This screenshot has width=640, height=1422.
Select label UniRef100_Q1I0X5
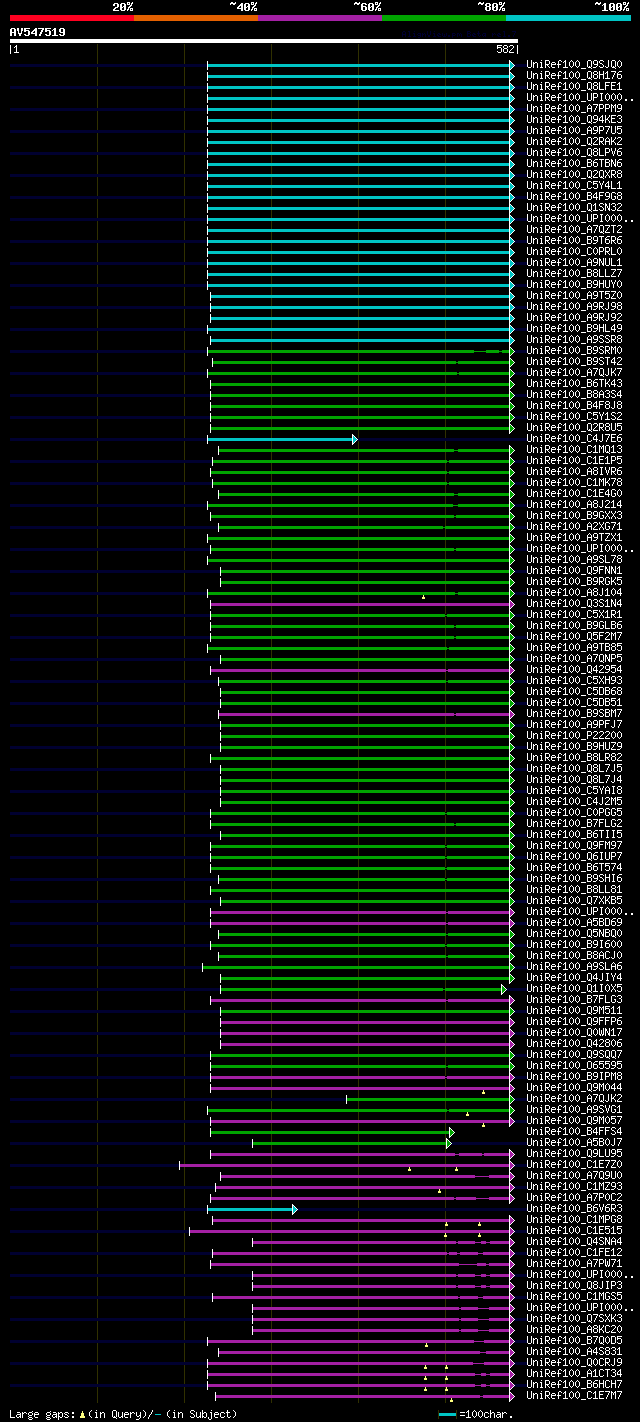pyautogui.click(x=574, y=988)
